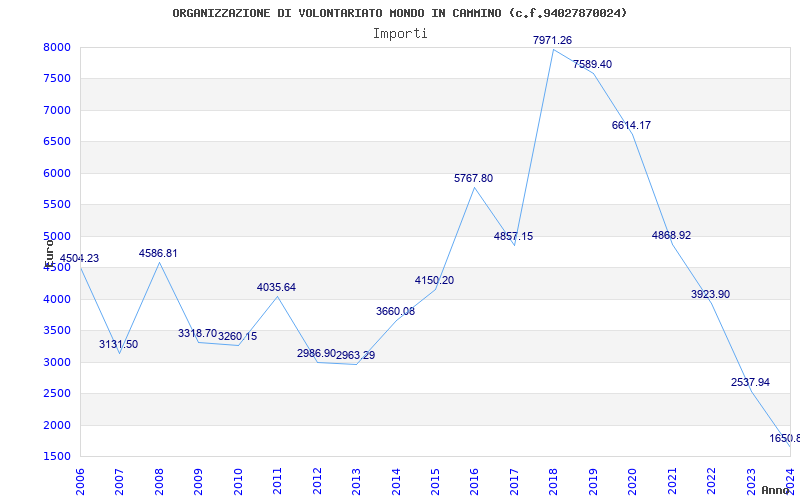Screen dimensions: 800x500
Task: Click the x-axis year 2008
Action: point(159,480)
